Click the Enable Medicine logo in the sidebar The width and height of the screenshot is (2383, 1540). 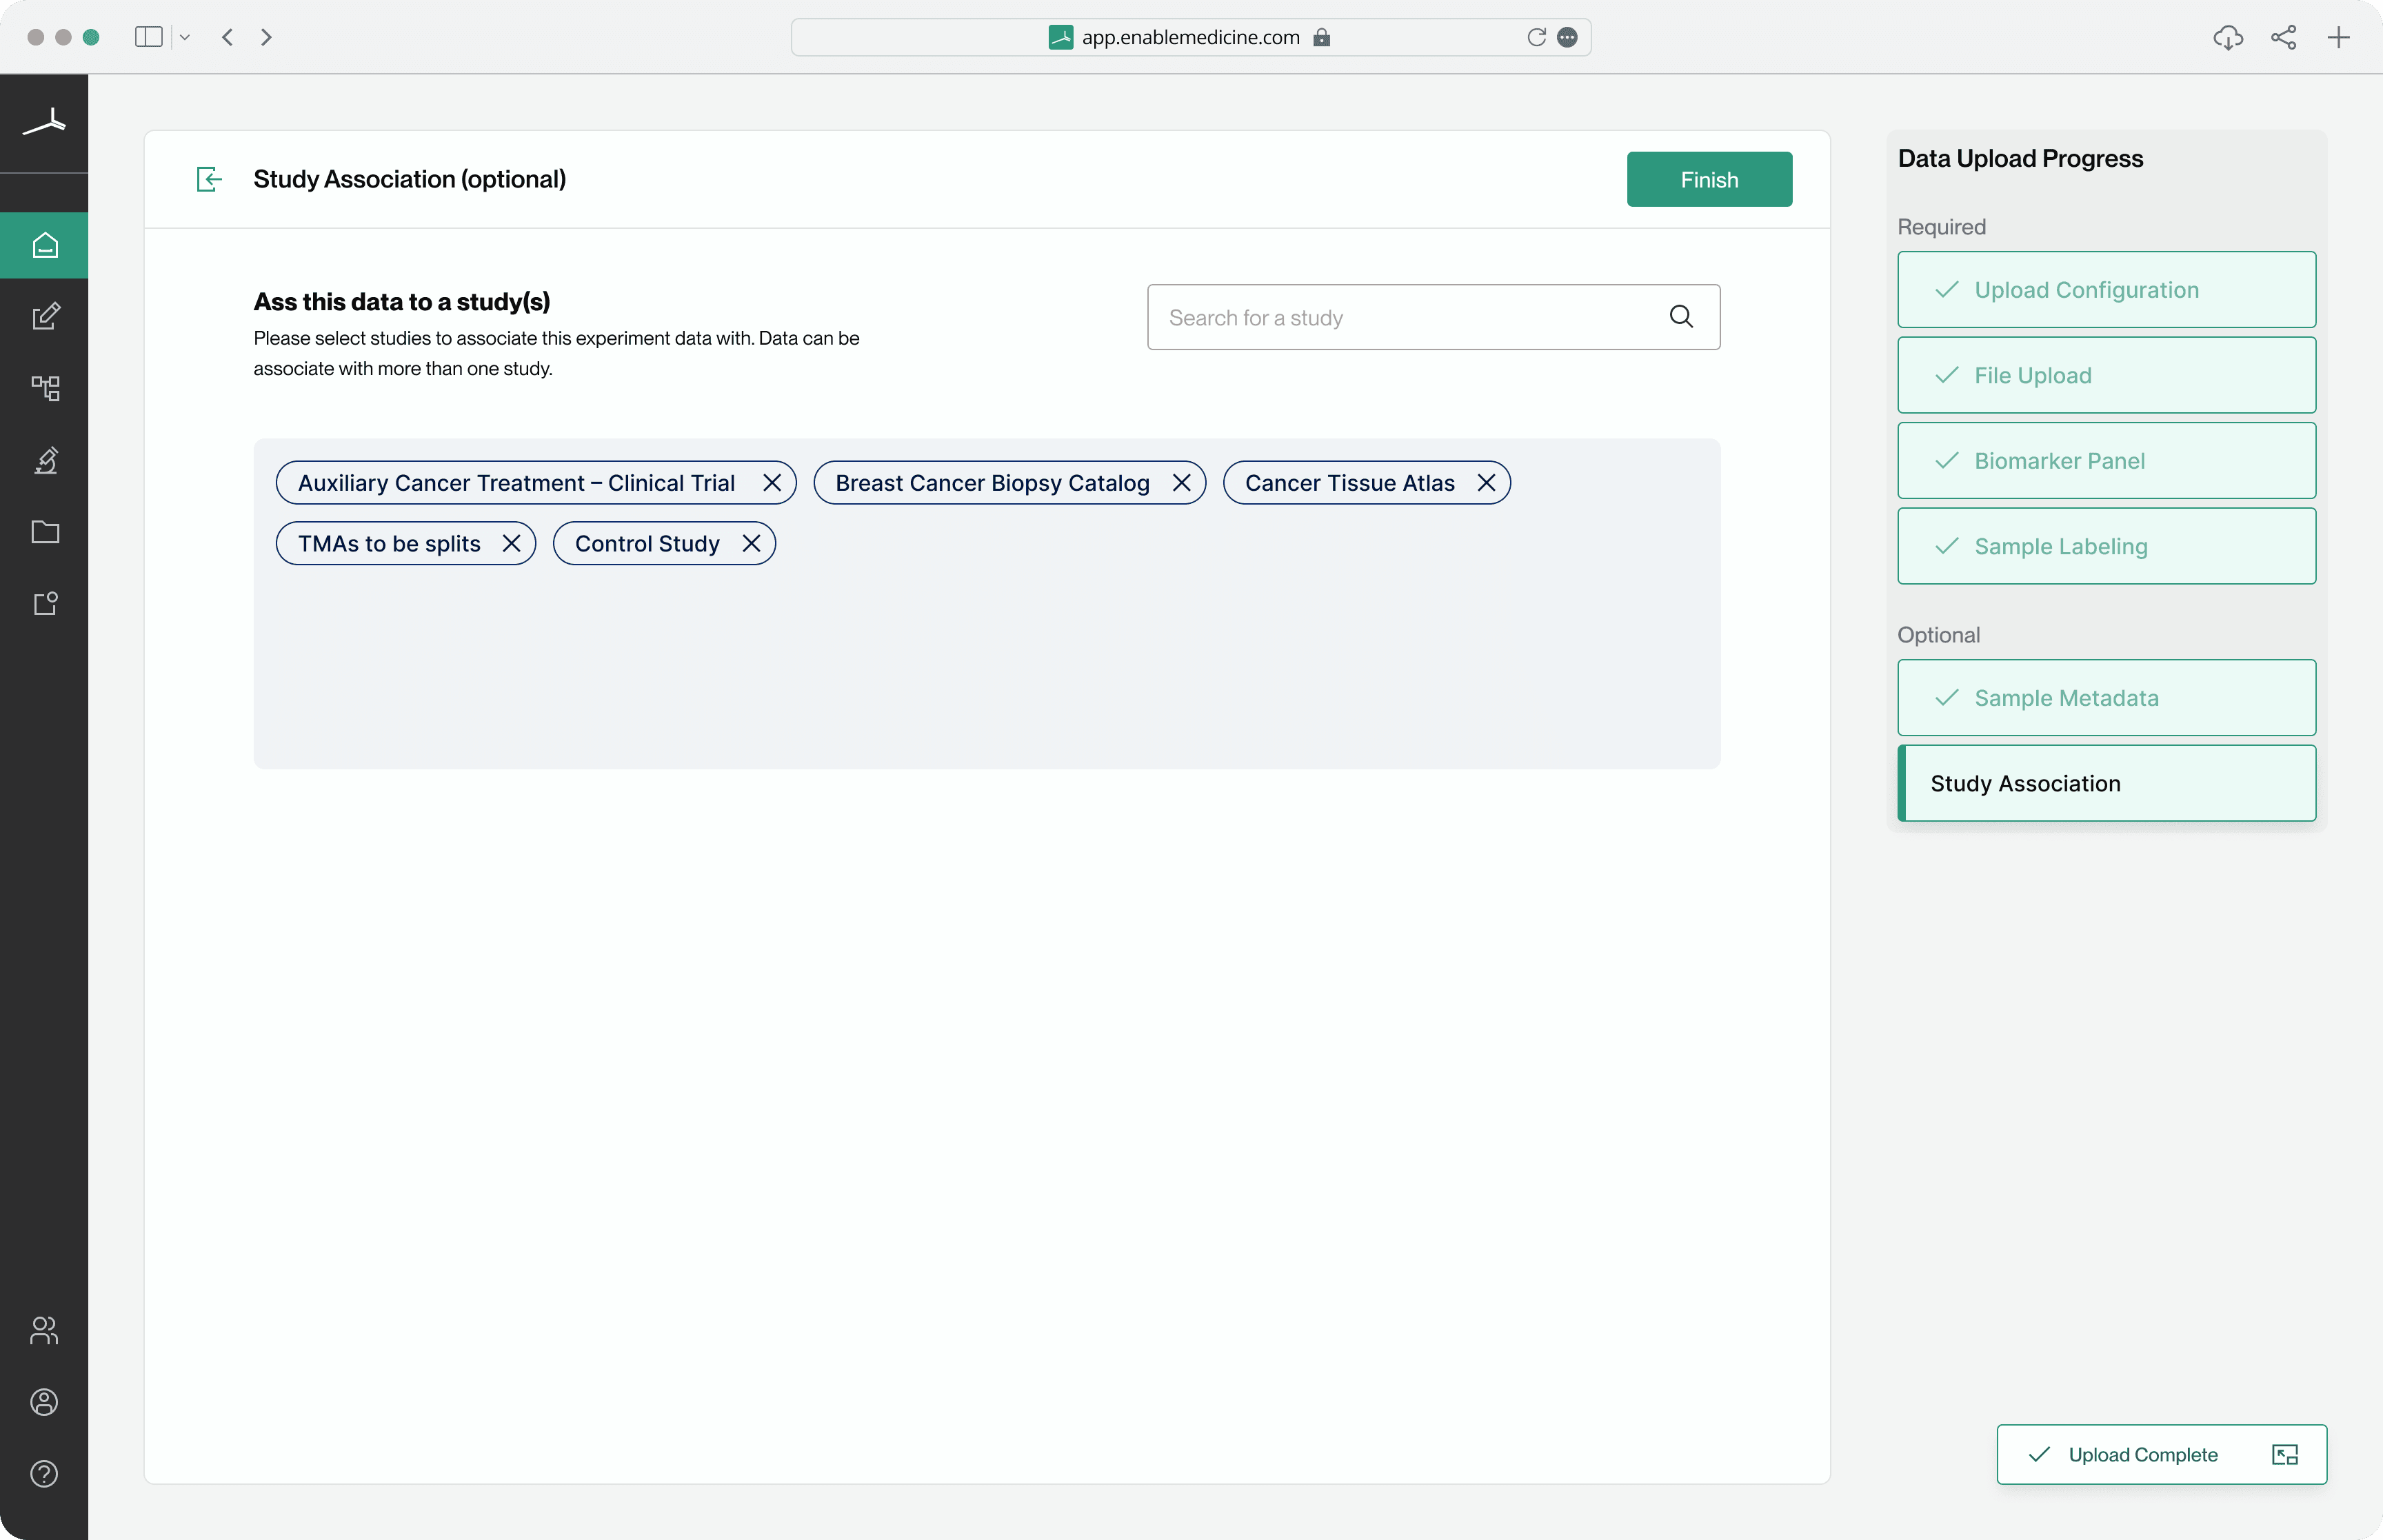point(44,122)
